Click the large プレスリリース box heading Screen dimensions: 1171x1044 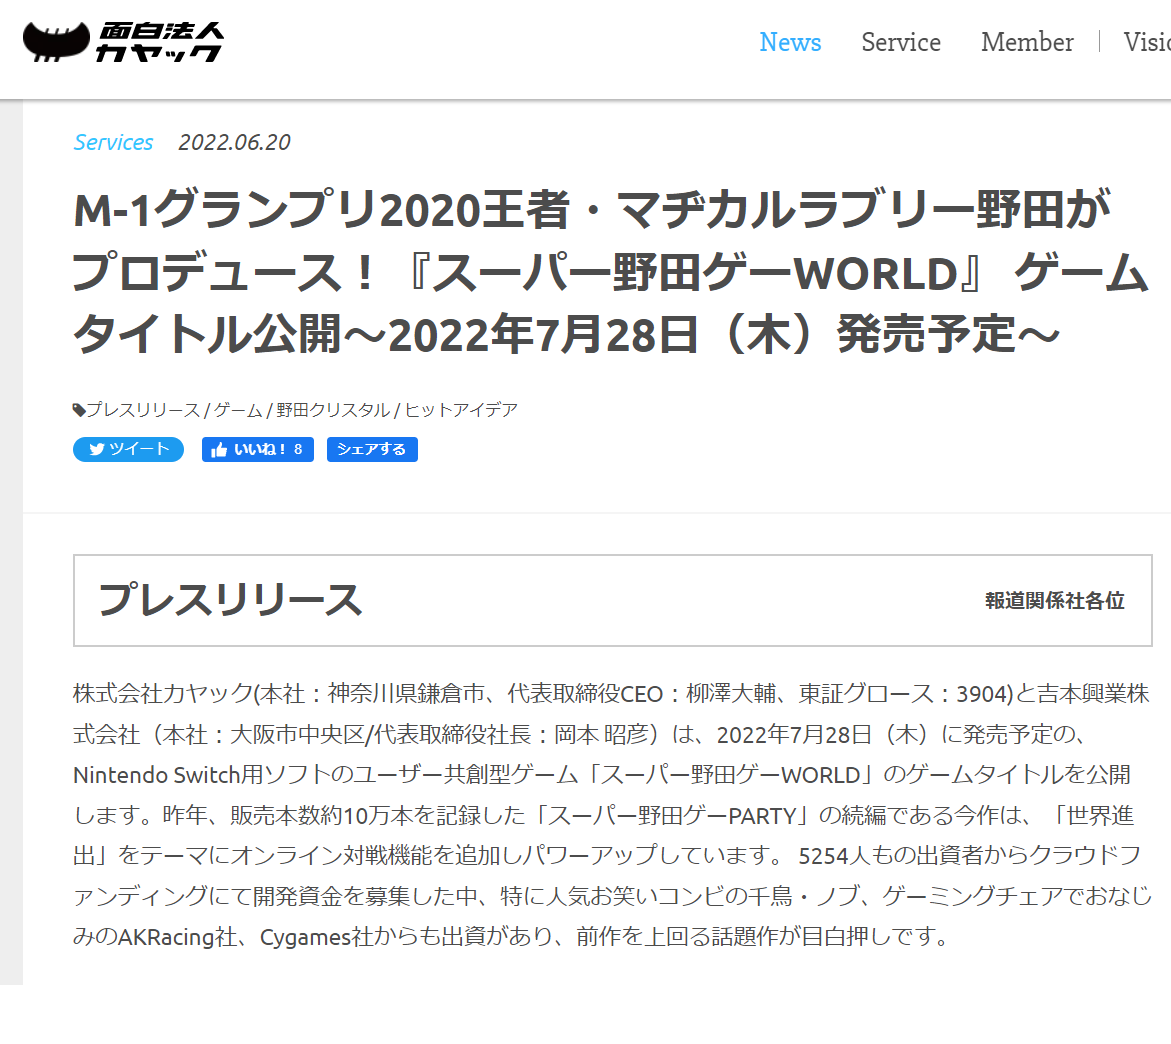230,600
